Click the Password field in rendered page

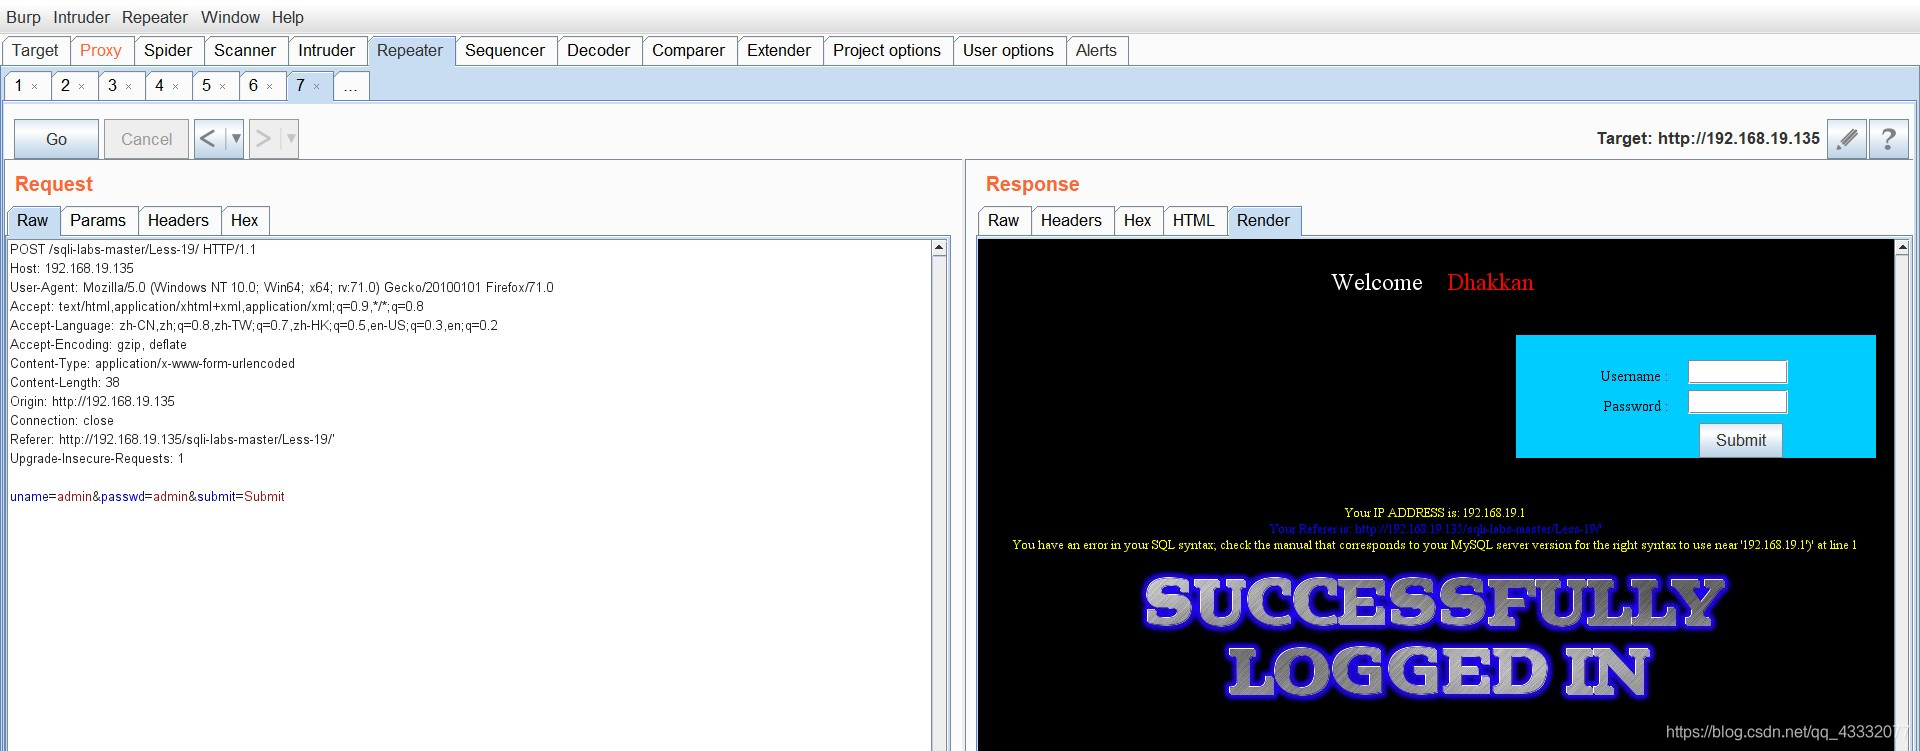tap(1737, 402)
